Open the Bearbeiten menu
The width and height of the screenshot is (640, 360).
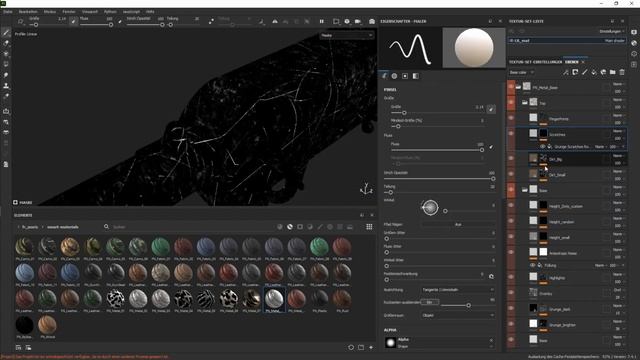[28, 12]
